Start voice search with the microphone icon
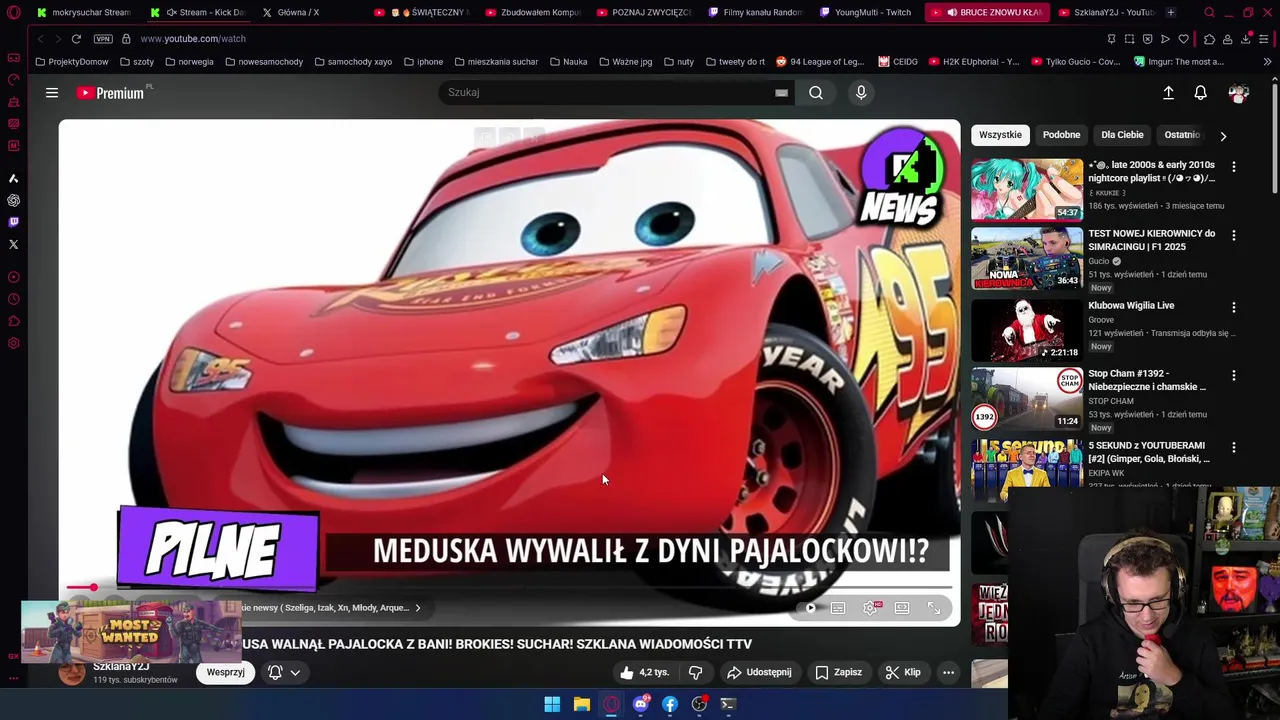The height and width of the screenshot is (720, 1280). (861, 93)
